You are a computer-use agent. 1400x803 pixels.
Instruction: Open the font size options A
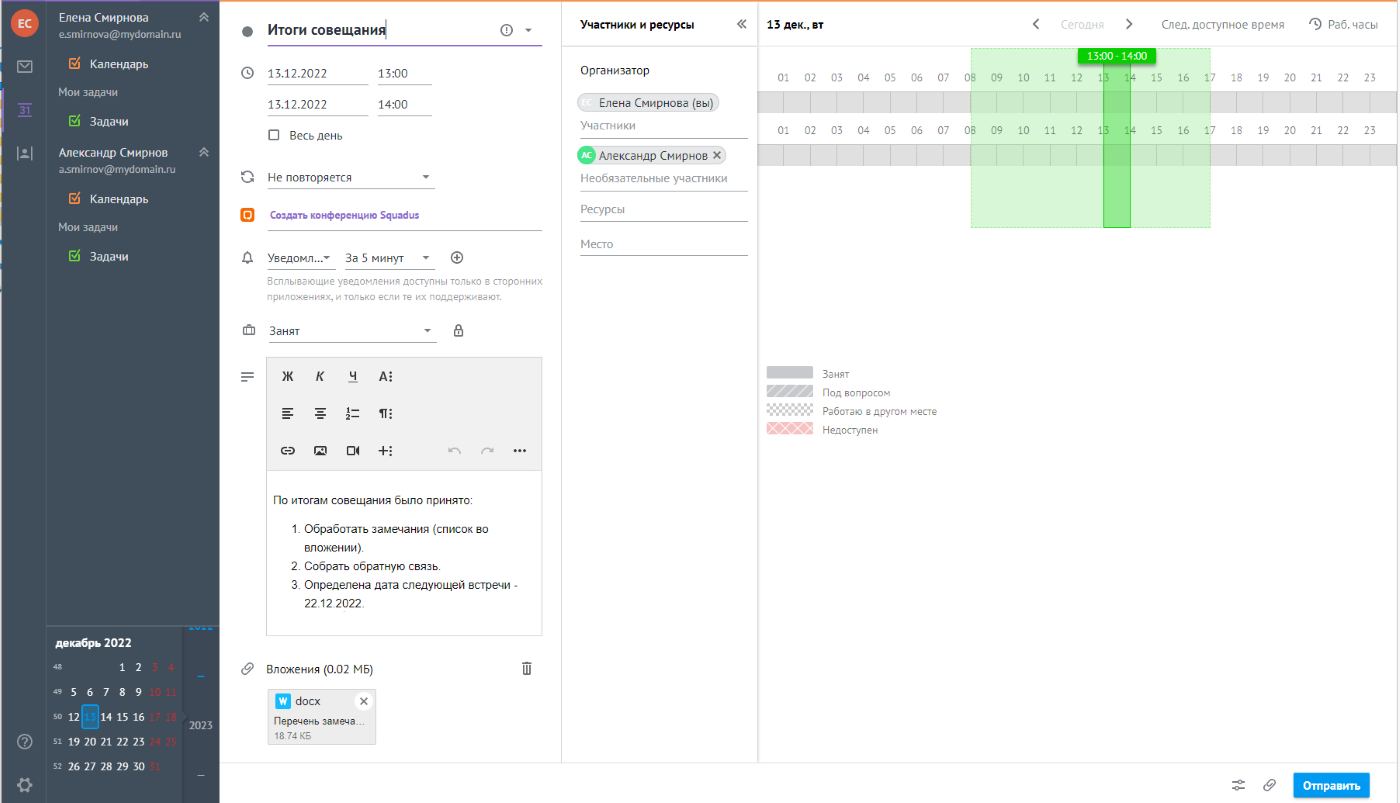click(386, 377)
